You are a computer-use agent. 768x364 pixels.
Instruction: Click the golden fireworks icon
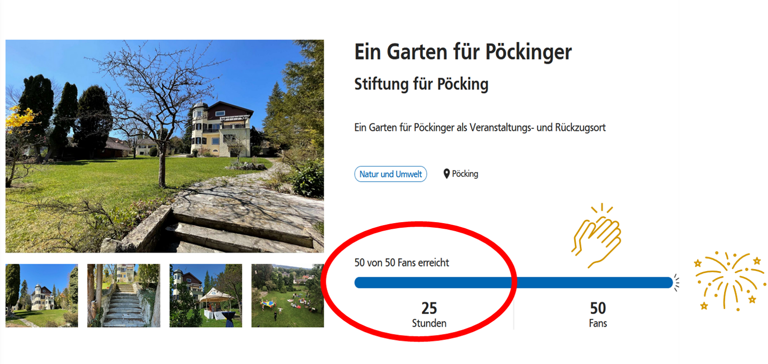(x=730, y=281)
